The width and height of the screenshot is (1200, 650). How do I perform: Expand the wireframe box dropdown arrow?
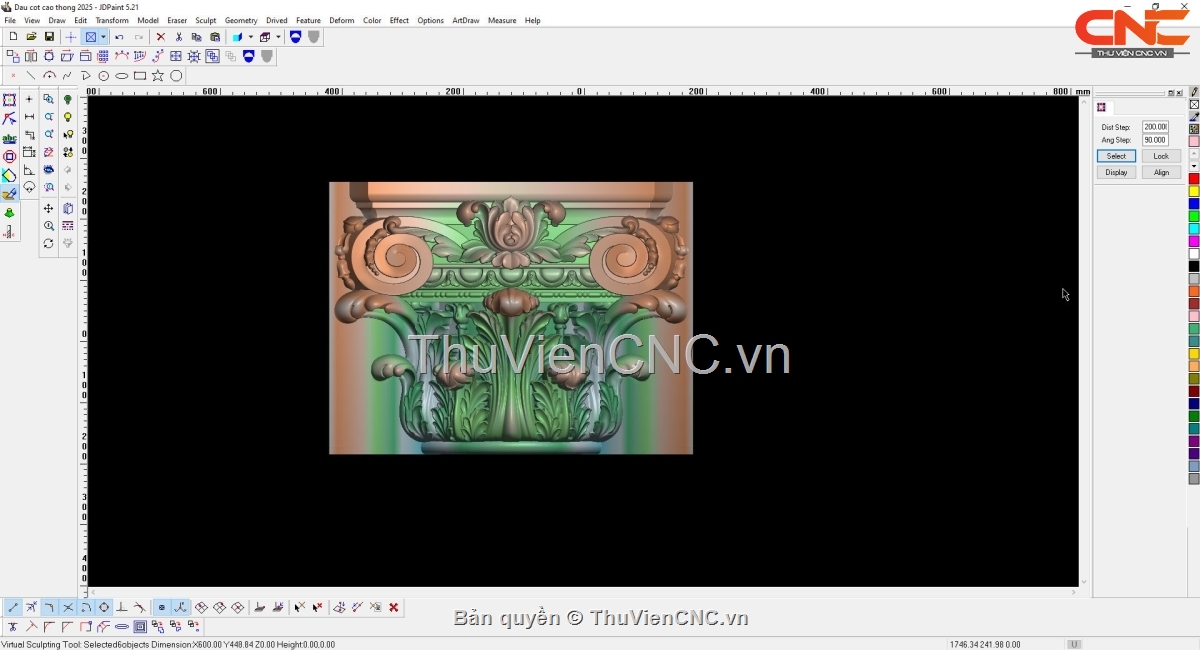[x=278, y=37]
